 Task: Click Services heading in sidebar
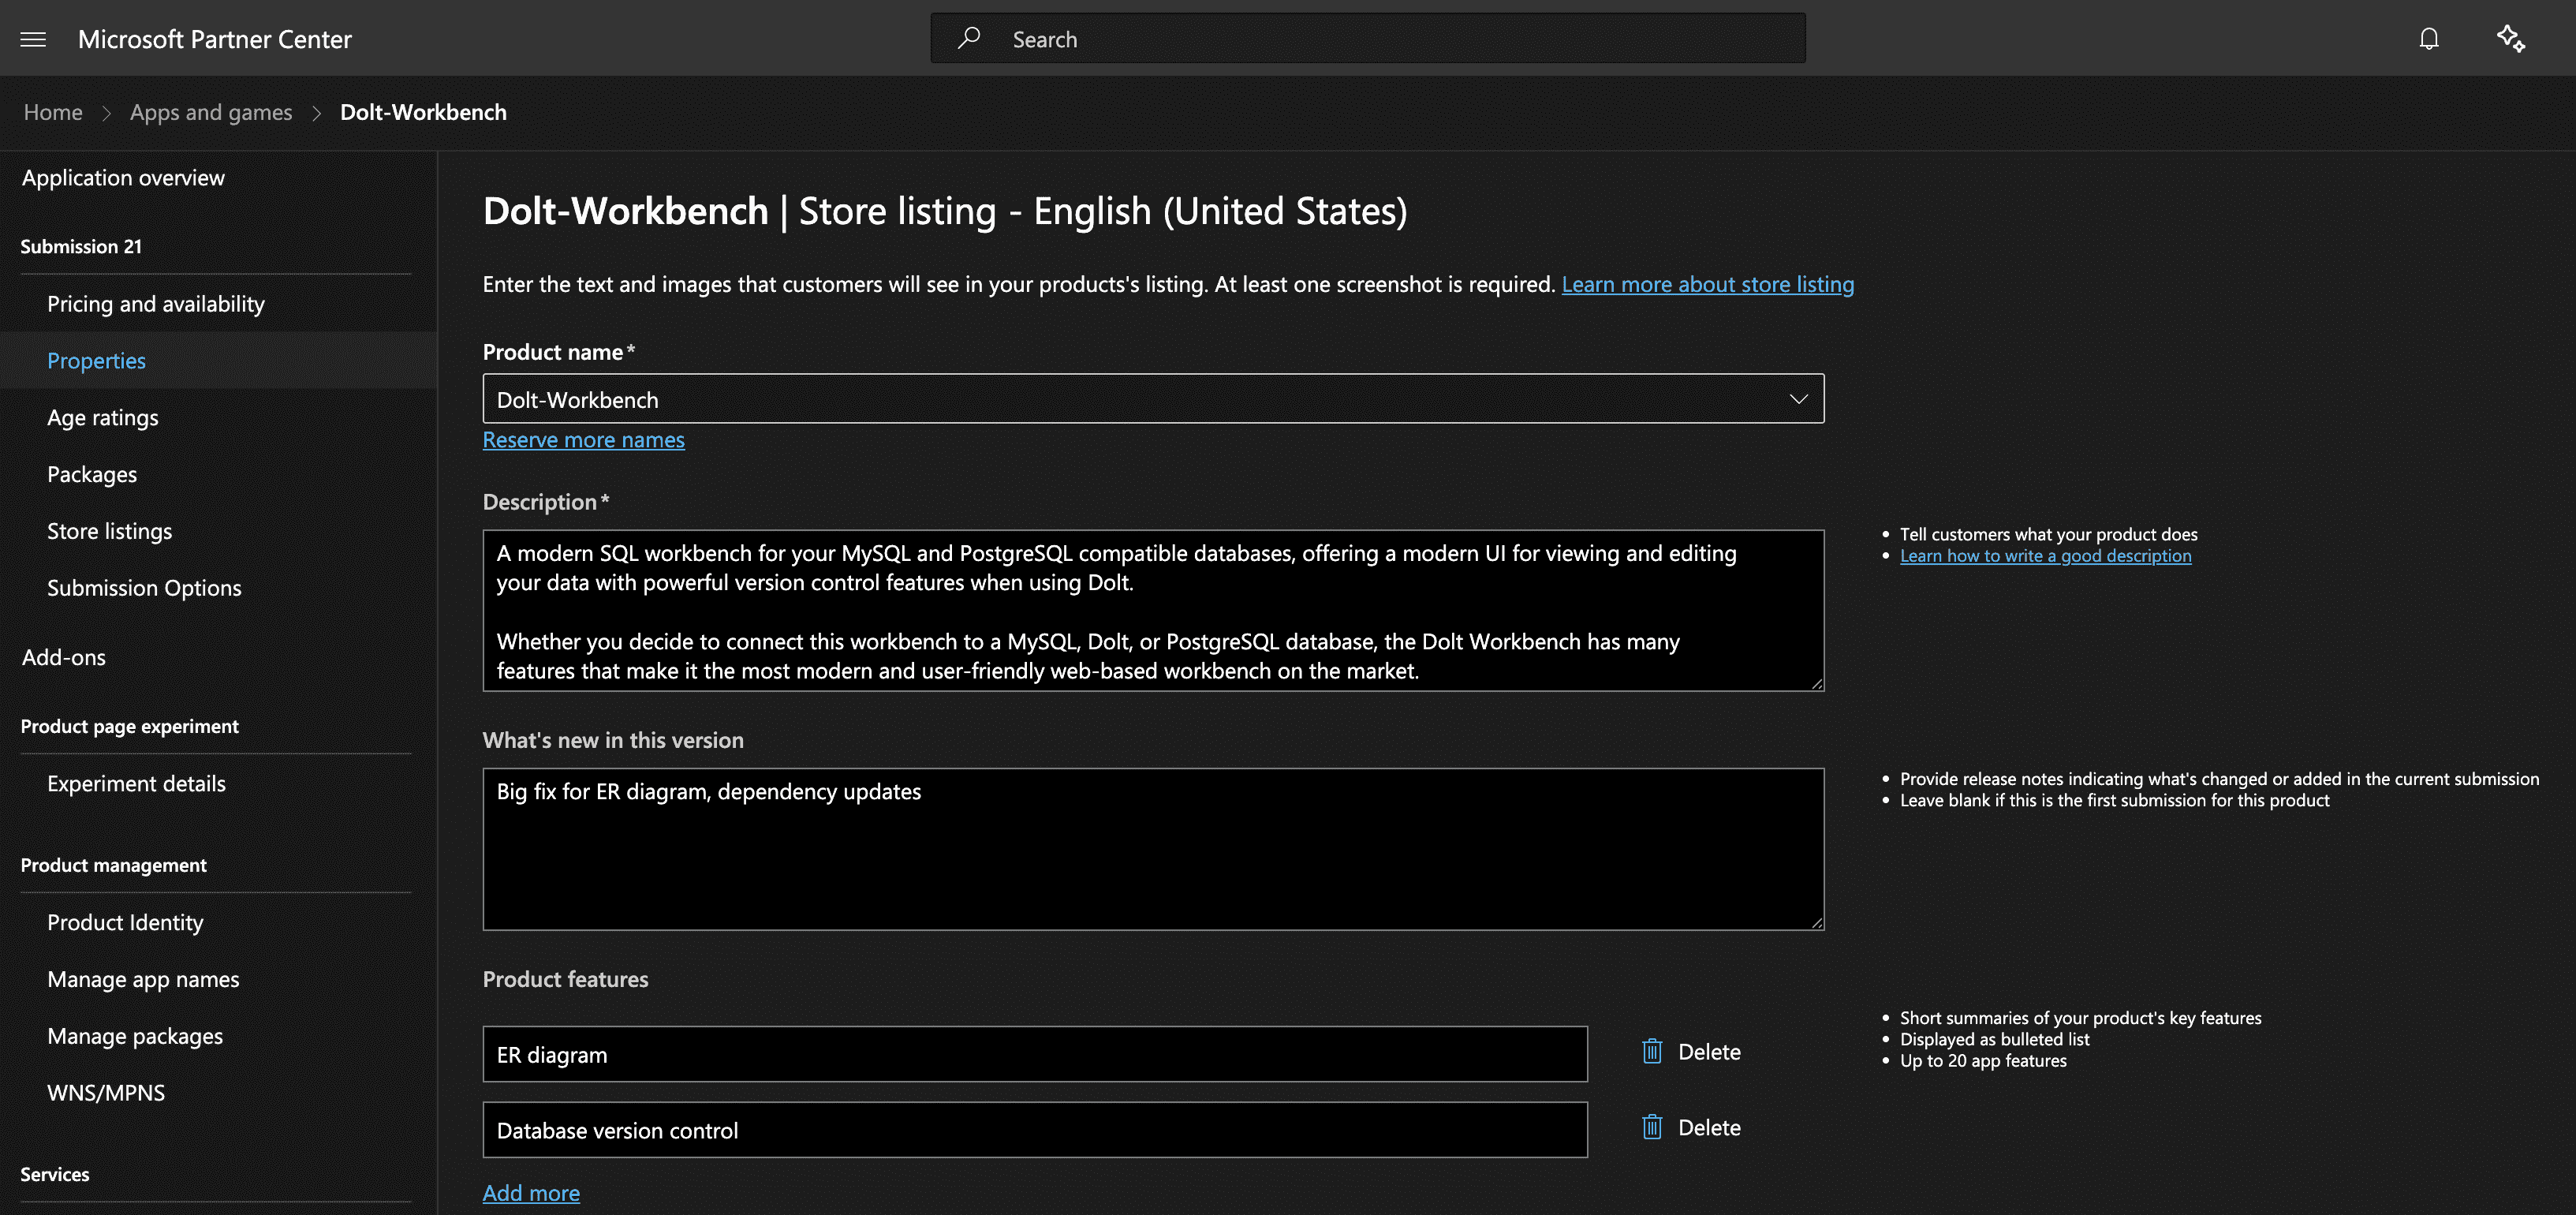point(55,1174)
